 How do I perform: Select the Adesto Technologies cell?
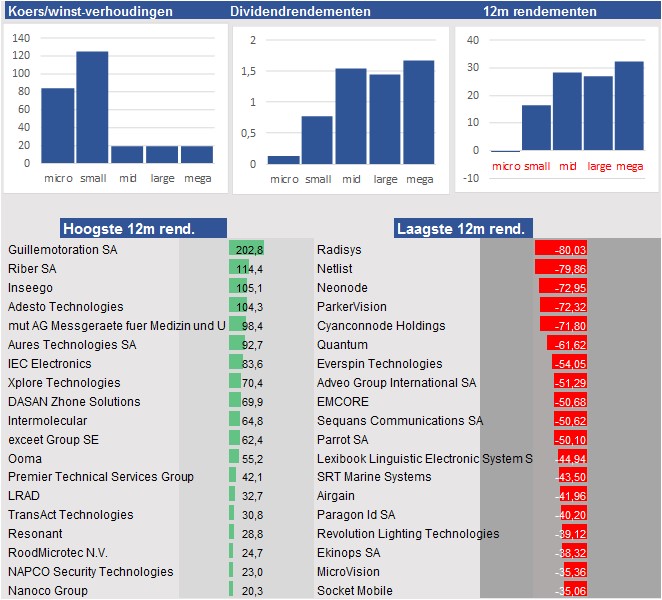point(65,307)
